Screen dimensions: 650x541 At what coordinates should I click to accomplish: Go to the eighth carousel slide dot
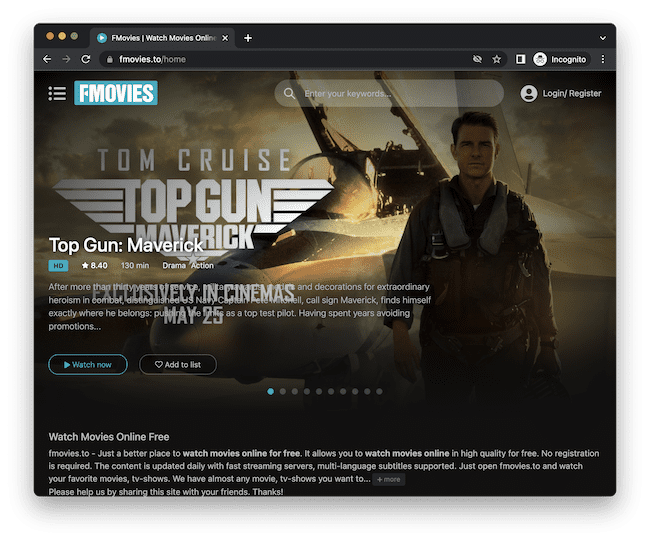(x=355, y=391)
